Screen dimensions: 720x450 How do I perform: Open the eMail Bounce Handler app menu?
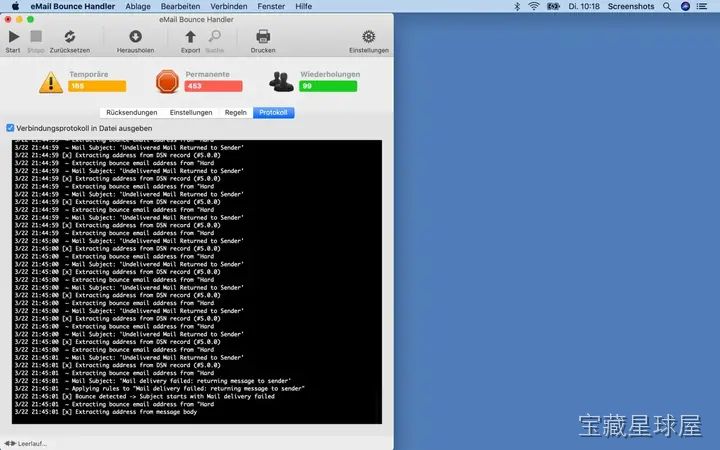point(73,6)
